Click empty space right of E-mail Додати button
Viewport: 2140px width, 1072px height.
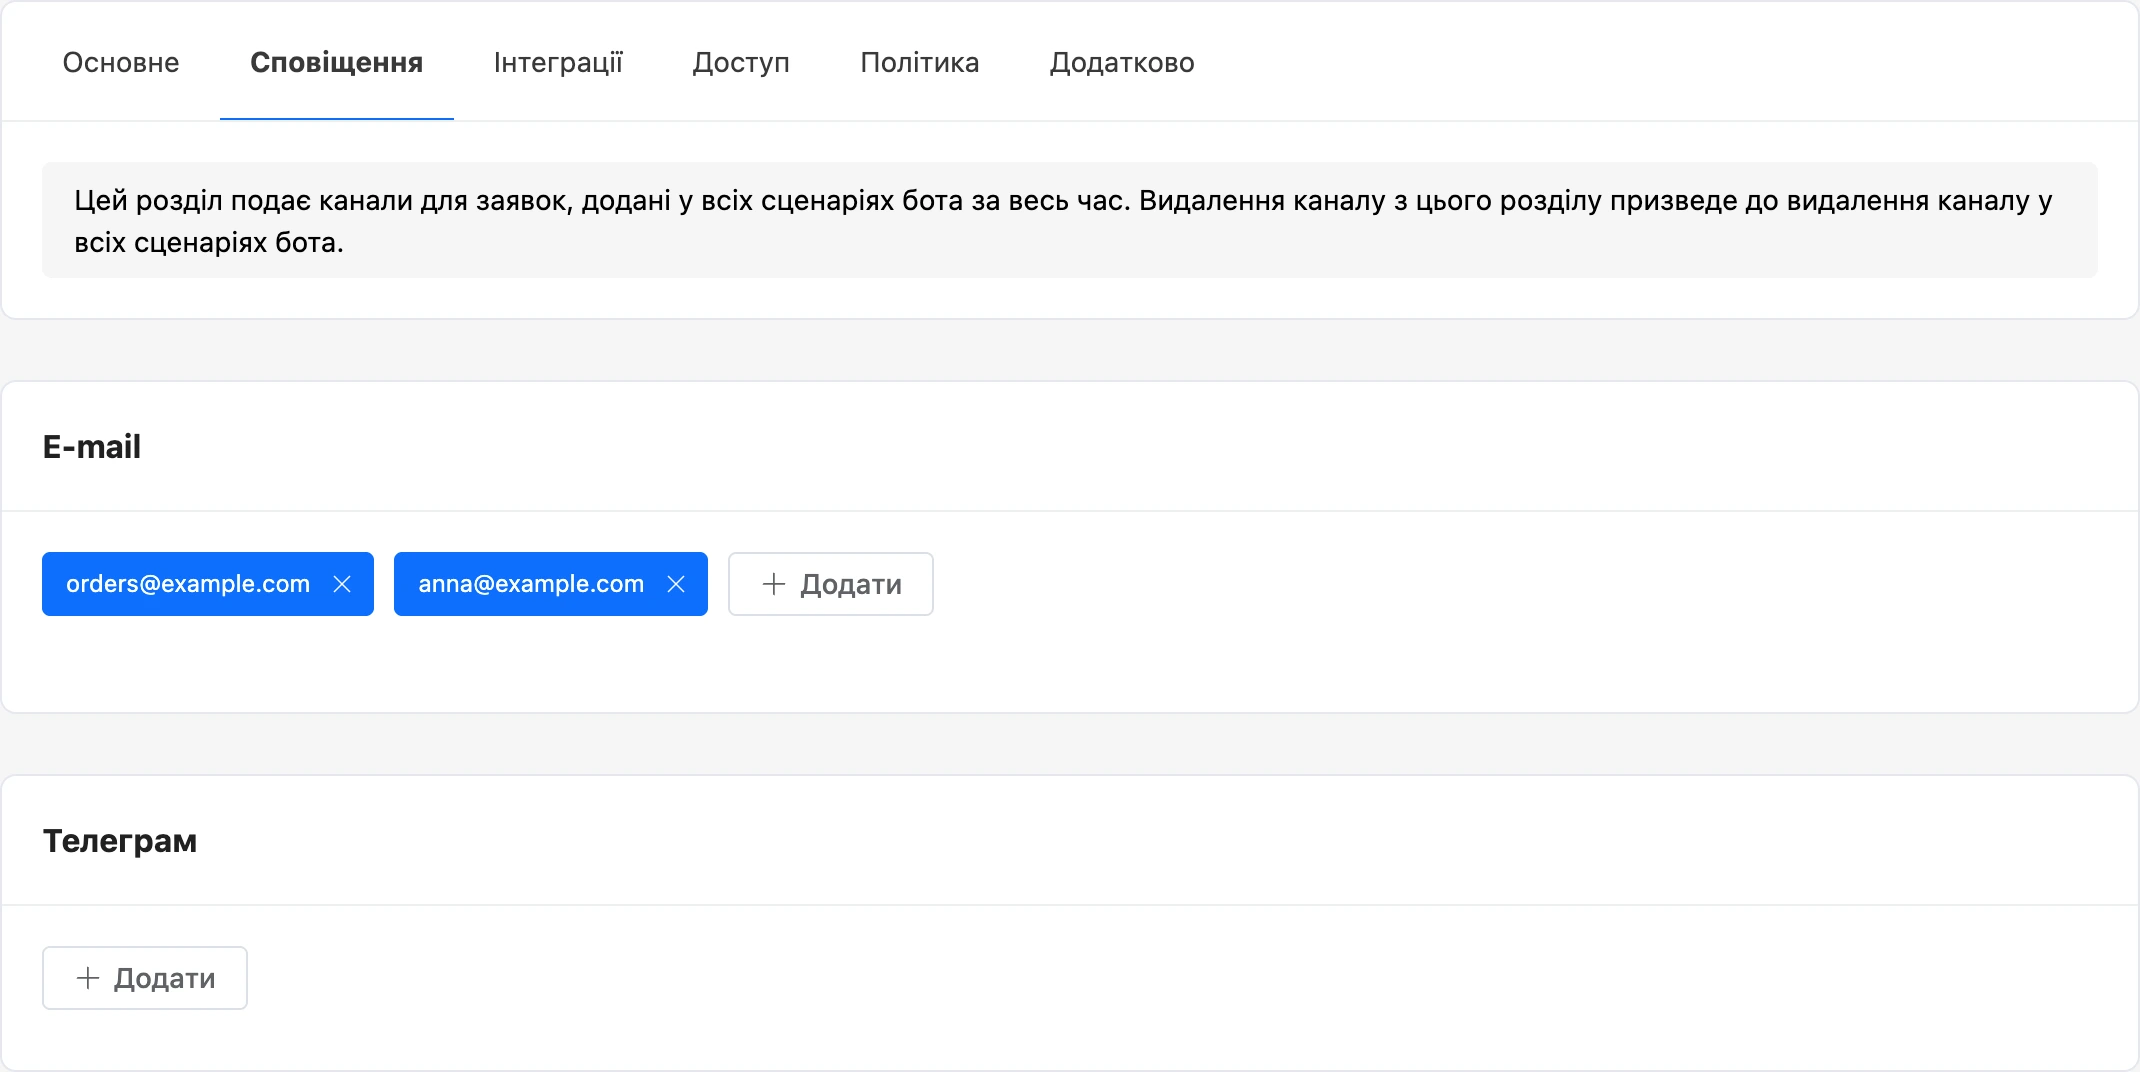click(1500, 584)
